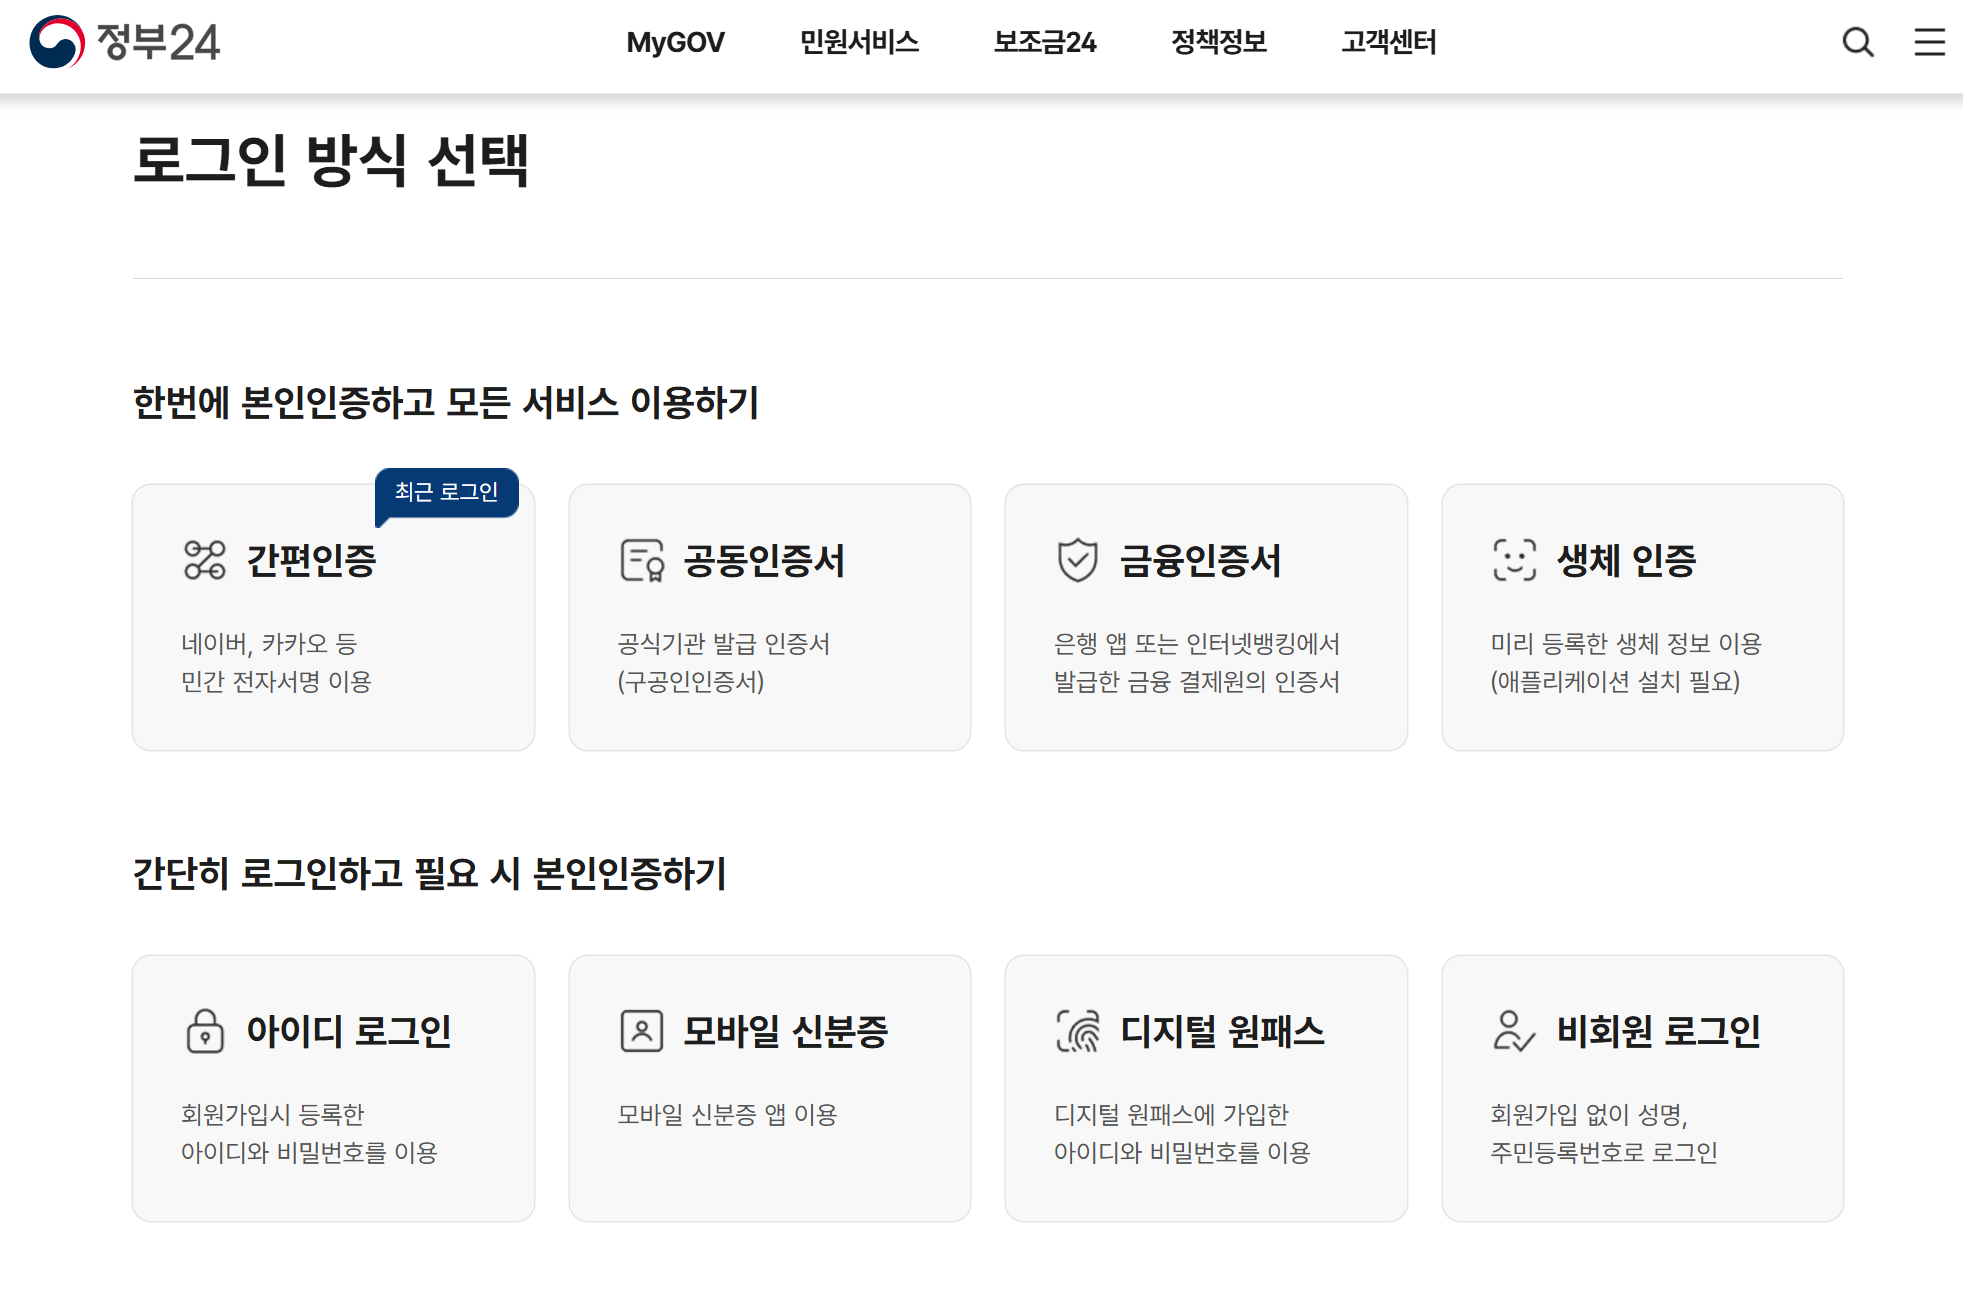Image resolution: width=1963 pixels, height=1290 pixels.
Task: Click the 생체 인증 face recognition icon
Action: click(x=1514, y=562)
